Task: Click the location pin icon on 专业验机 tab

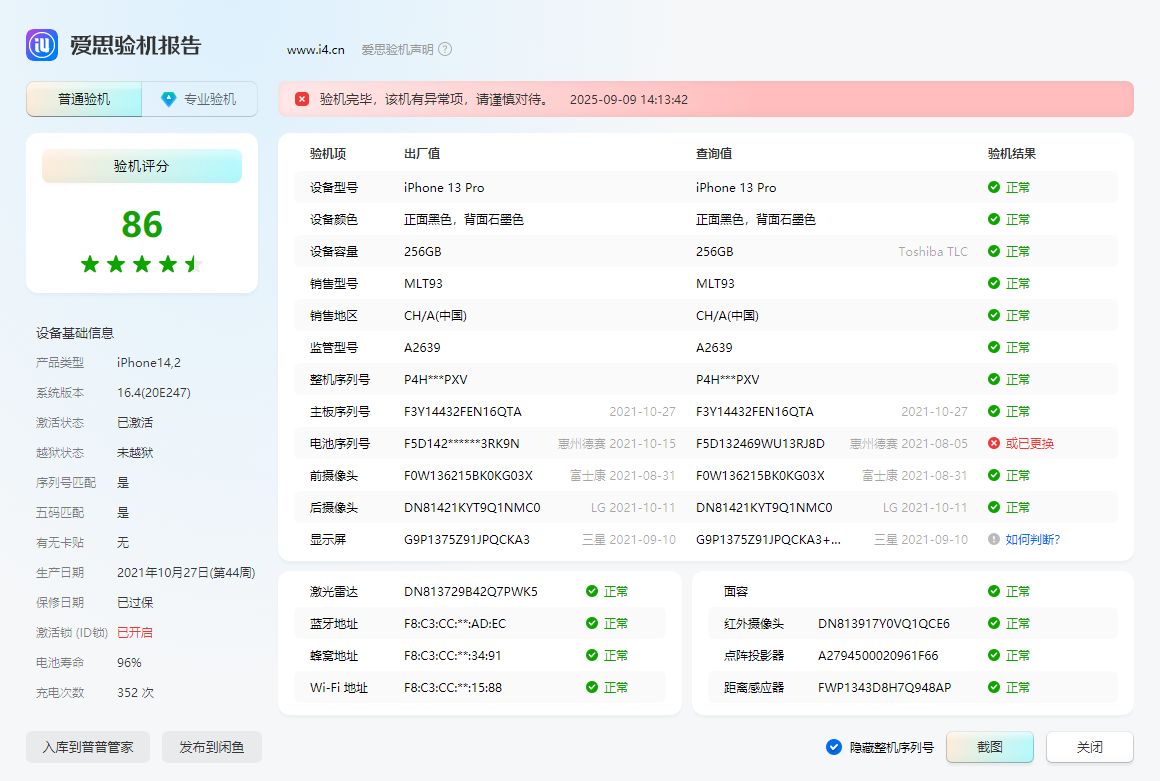Action: pyautogui.click(x=169, y=99)
